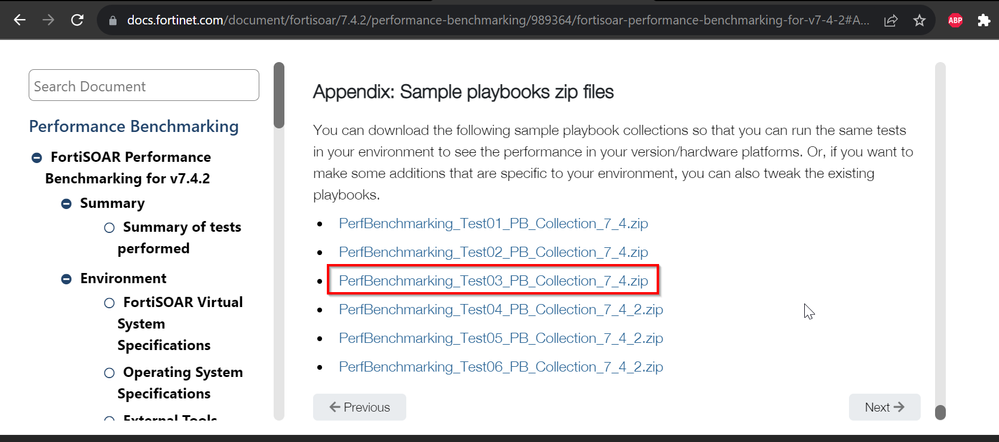Open the ABP Adblock Plus extension
The height and width of the screenshot is (442, 999).
(955, 20)
